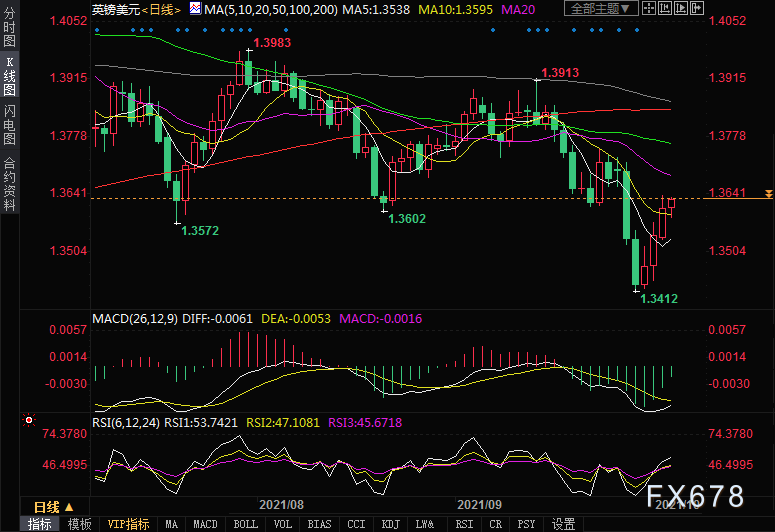
Task: Select the K线图 sidebar tab
Action: click(x=9, y=76)
